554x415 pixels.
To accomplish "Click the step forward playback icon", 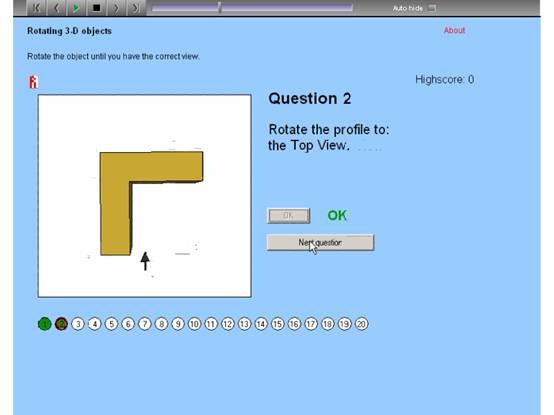I will click(x=116, y=8).
